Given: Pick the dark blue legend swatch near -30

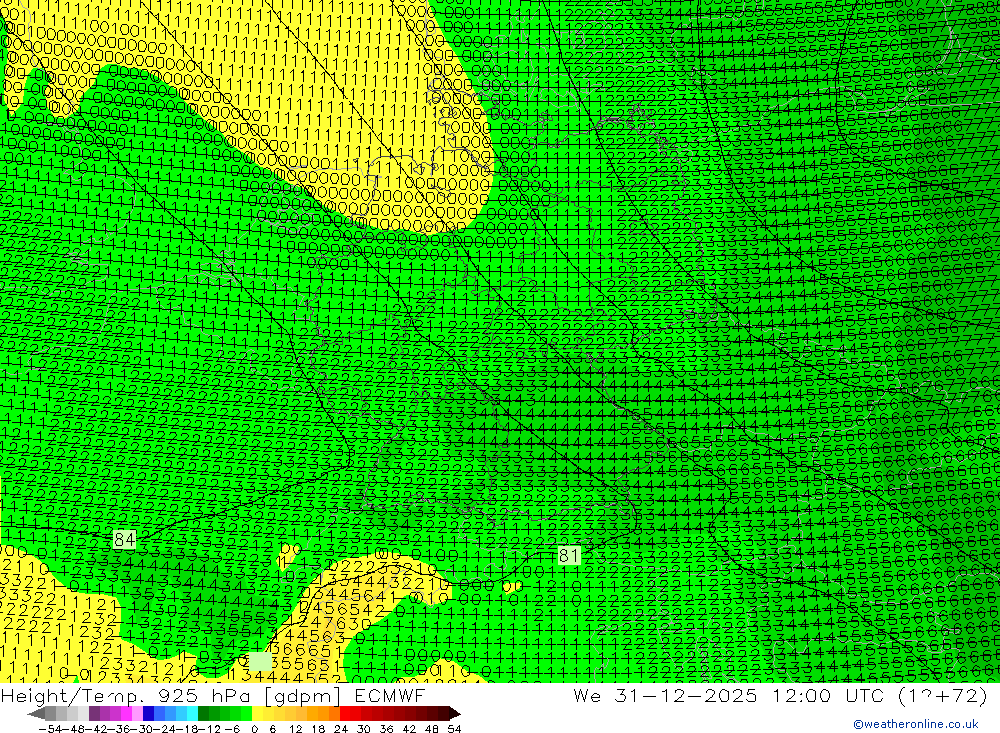Looking at the screenshot, I should tap(148, 714).
